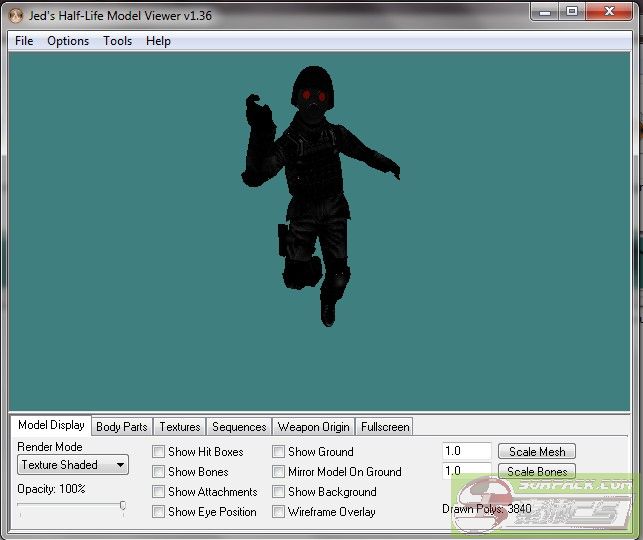The width and height of the screenshot is (643, 540).
Task: Open the File menu
Action: [24, 41]
